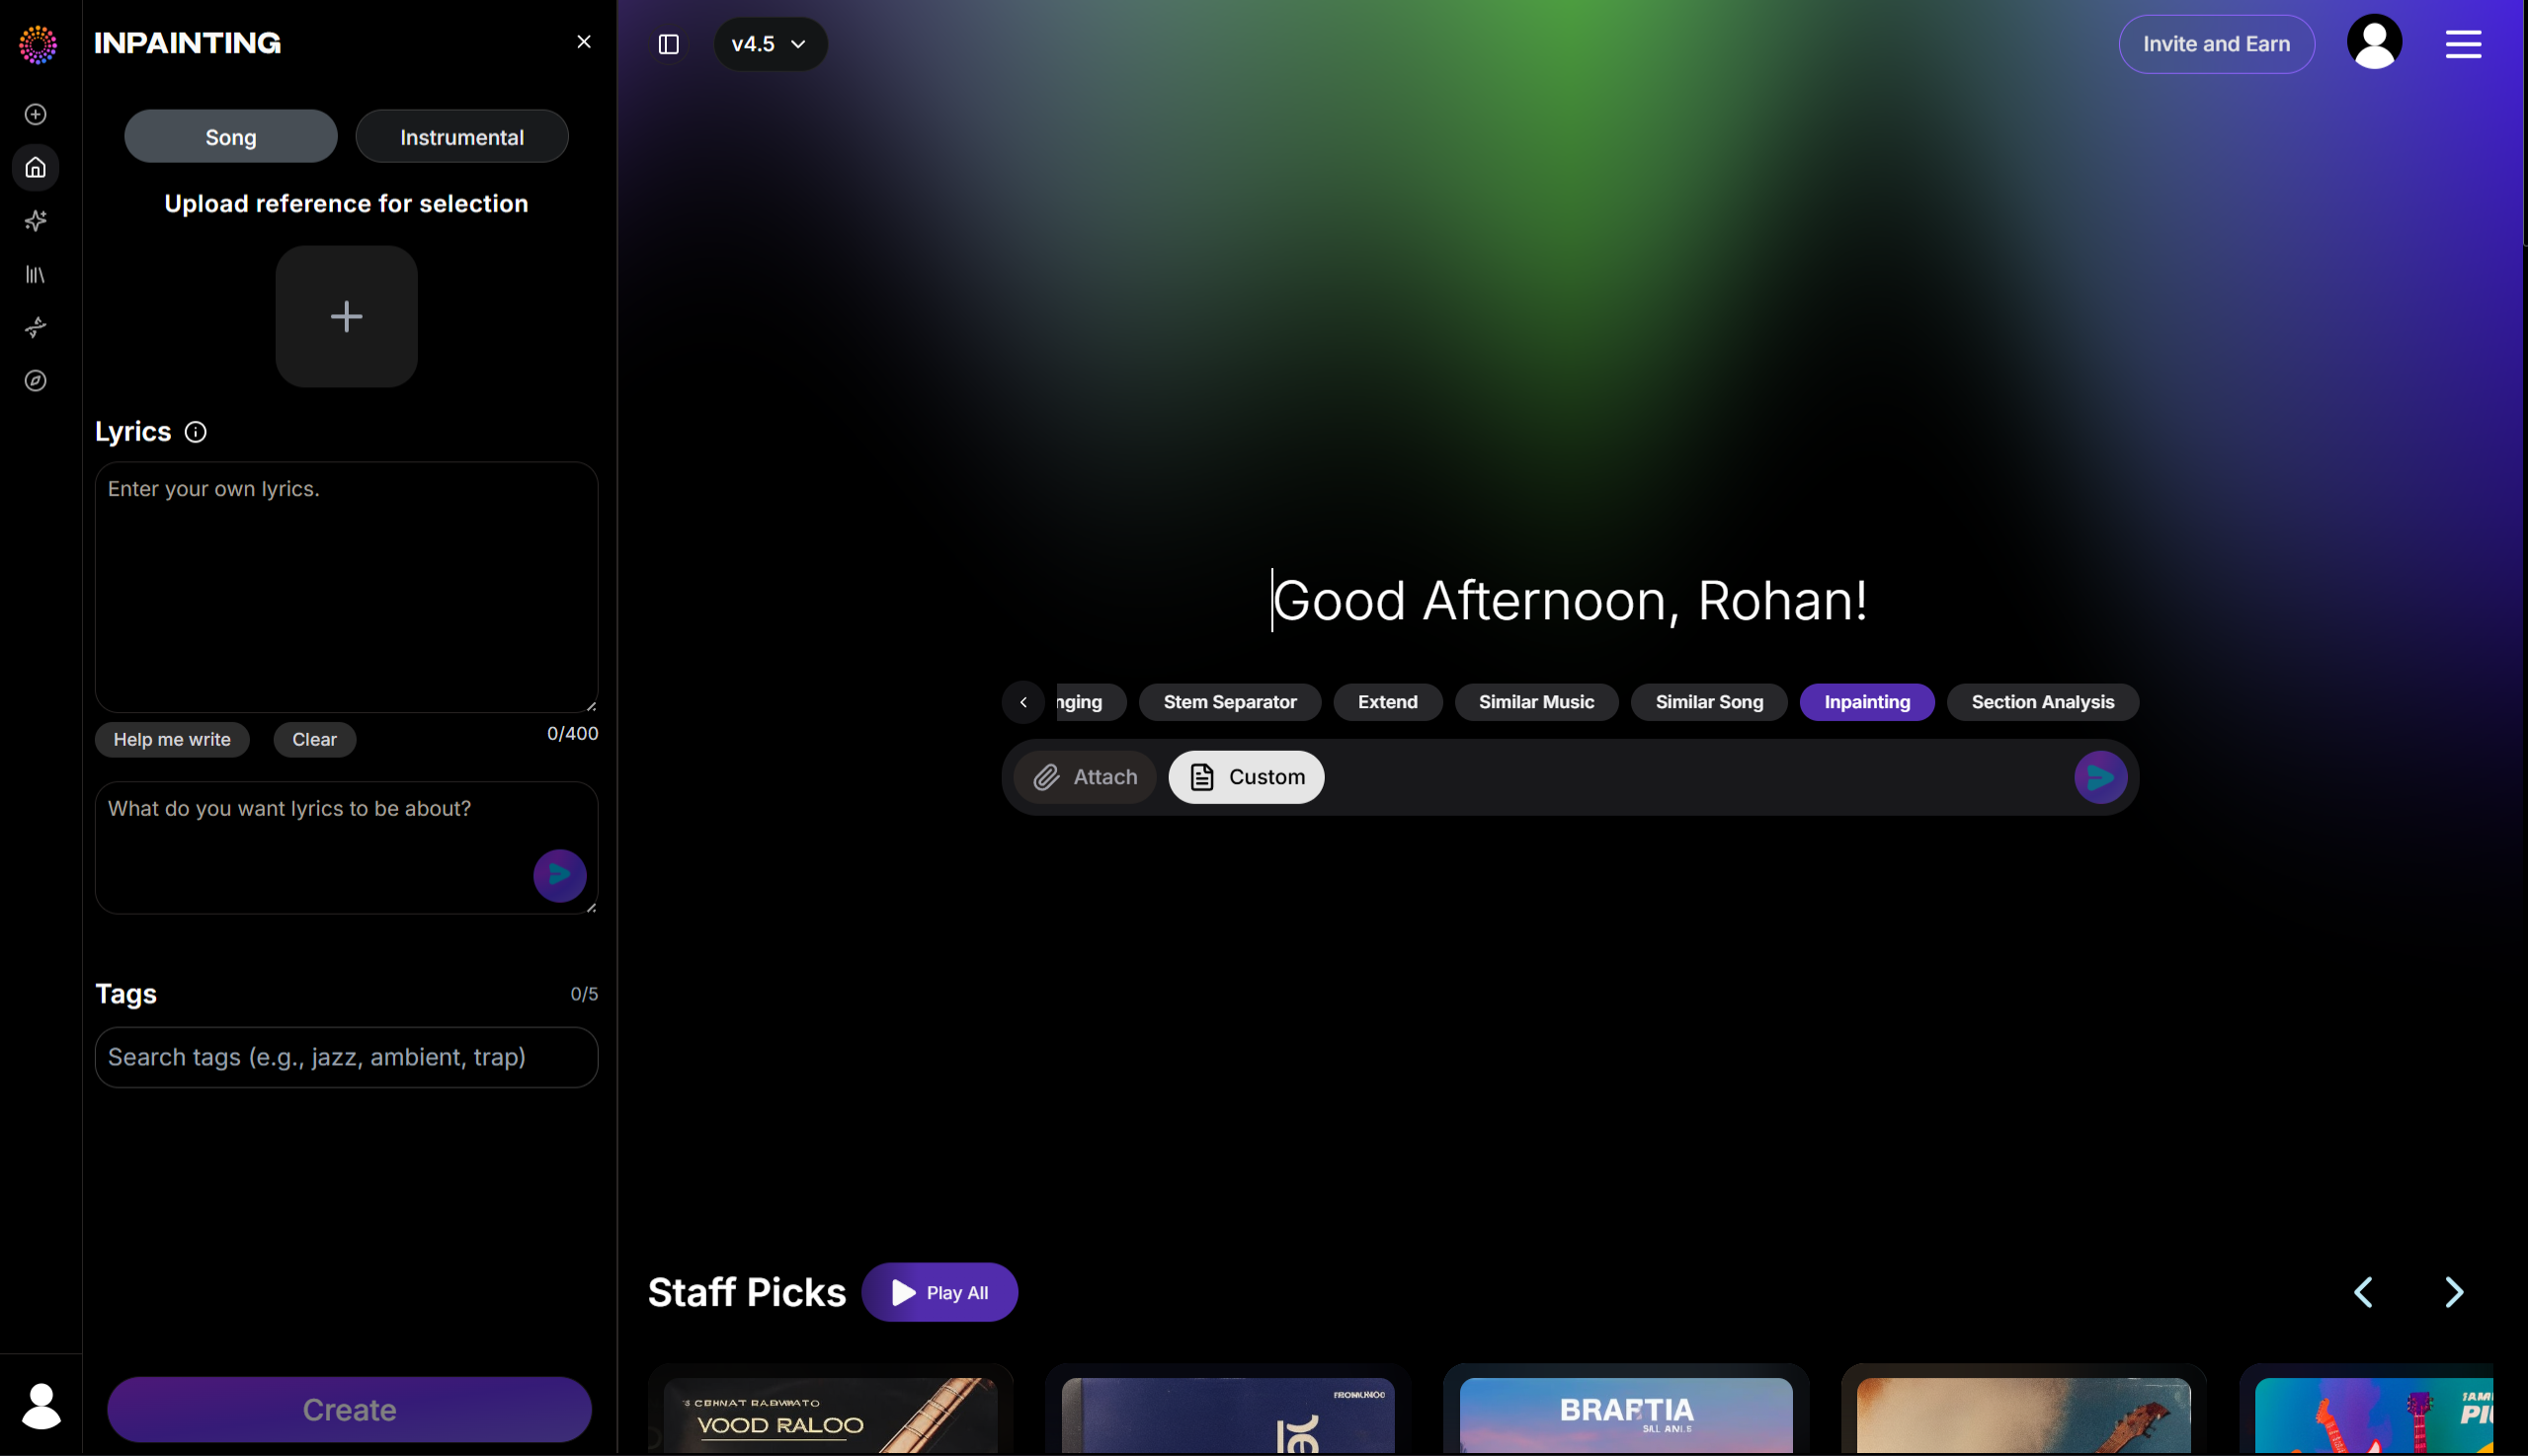
Task: Click the plus create icon in sidebar
Action: tap(36, 114)
